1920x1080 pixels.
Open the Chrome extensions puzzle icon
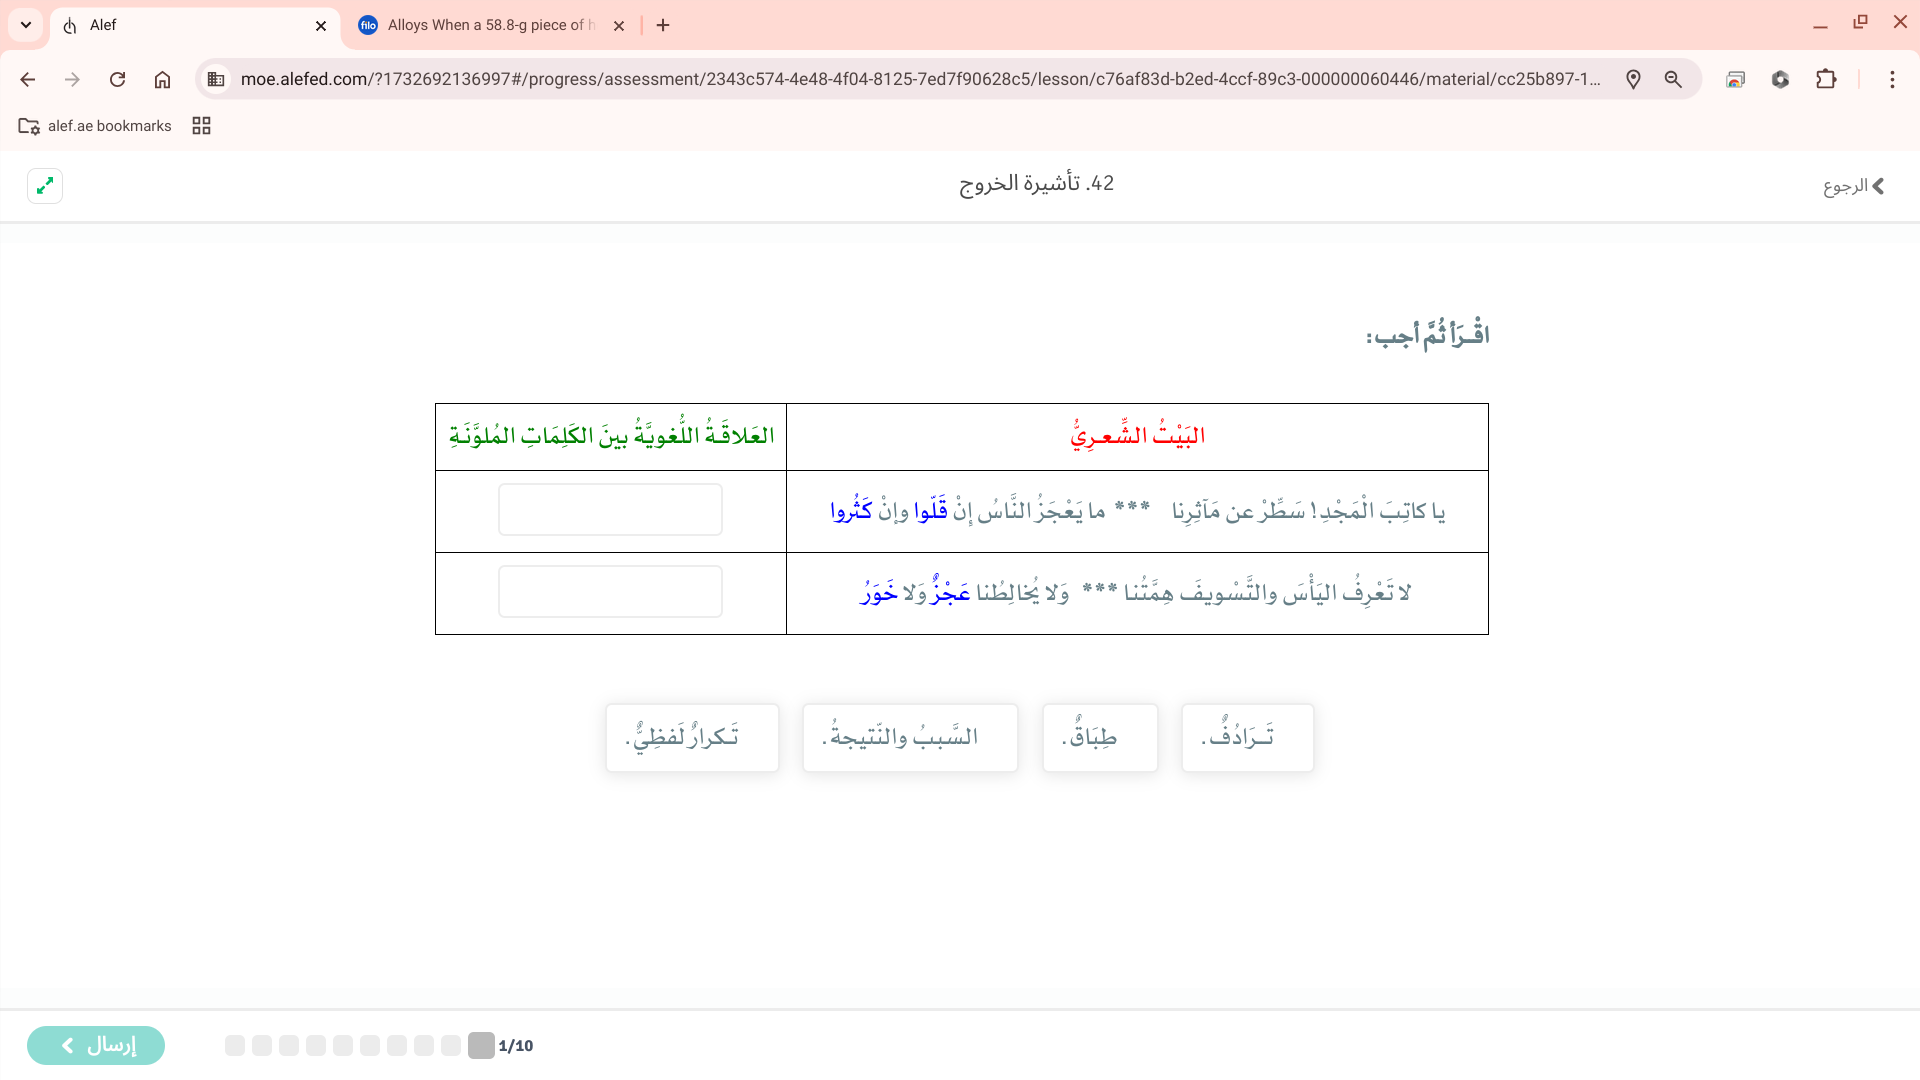1826,79
